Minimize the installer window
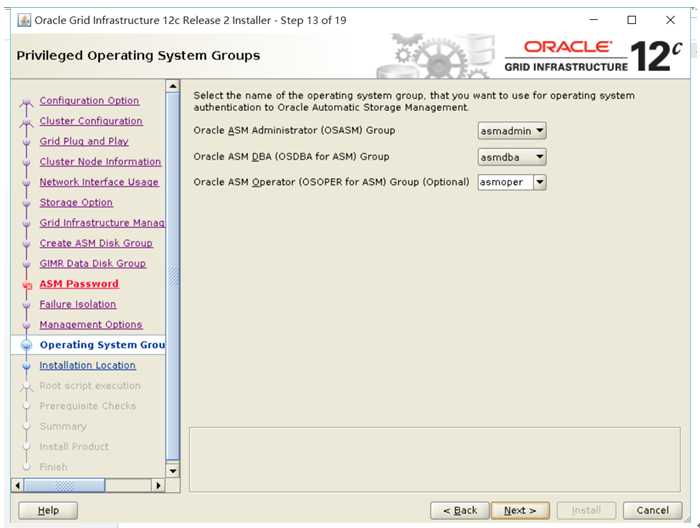The width and height of the screenshot is (700, 528). click(593, 20)
